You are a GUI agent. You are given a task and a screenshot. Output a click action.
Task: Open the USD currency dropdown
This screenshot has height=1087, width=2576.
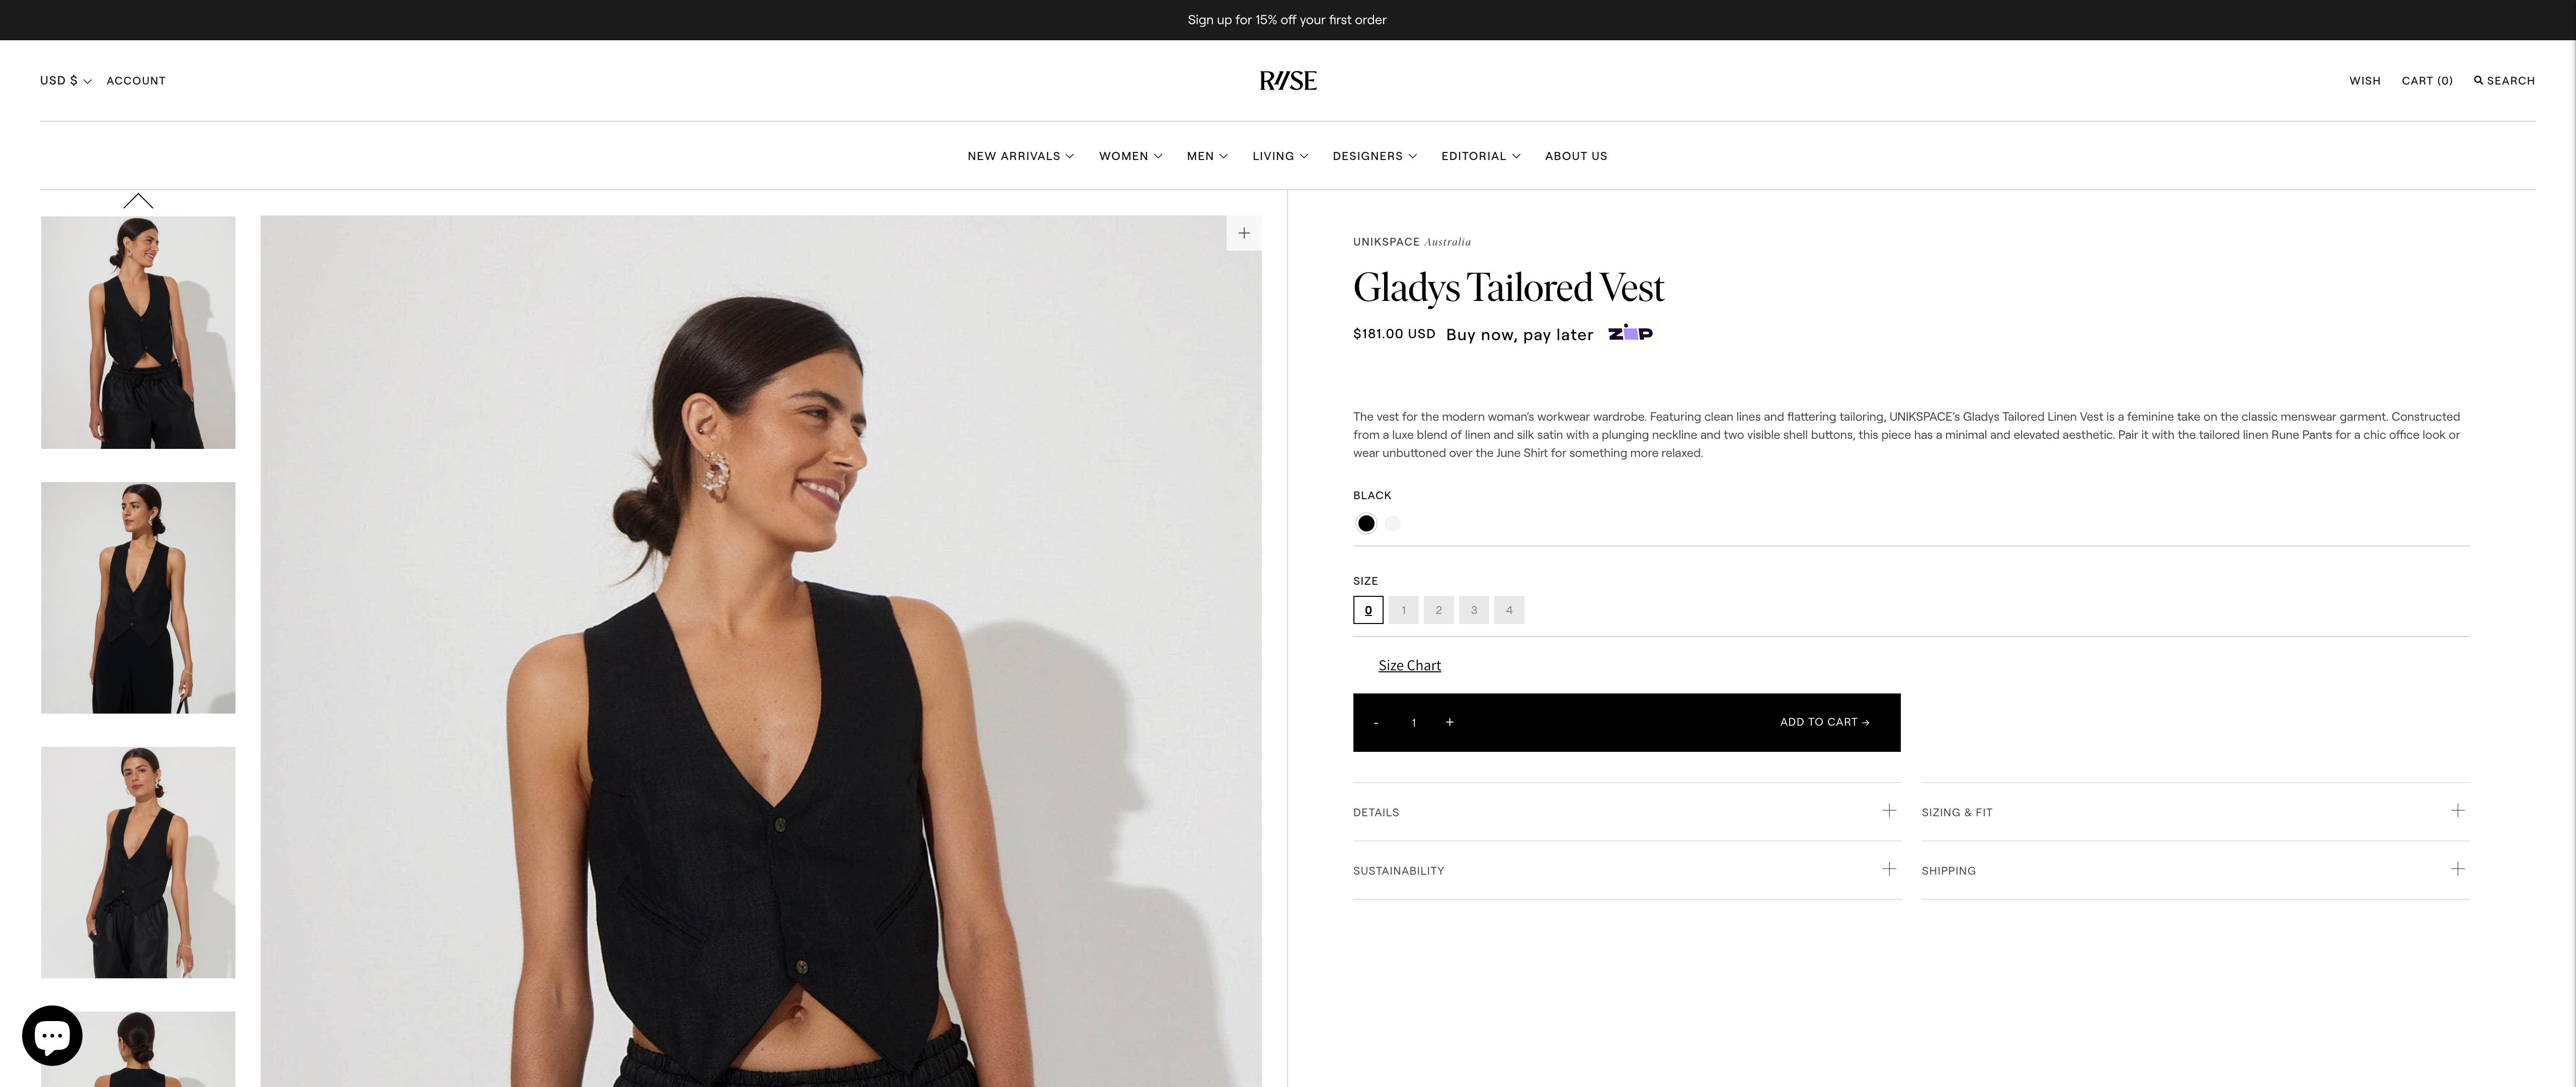[65, 81]
